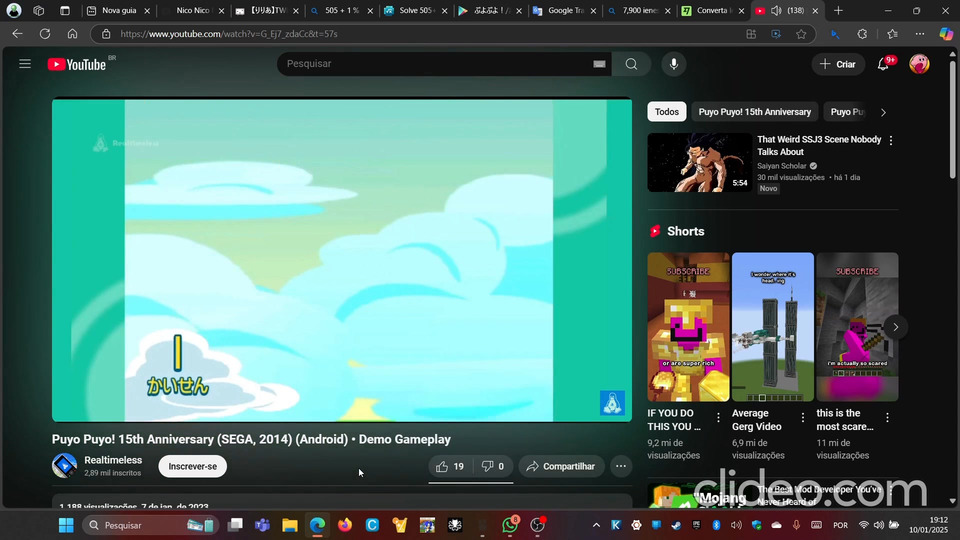
Task: Click the Criar create button
Action: 838,64
